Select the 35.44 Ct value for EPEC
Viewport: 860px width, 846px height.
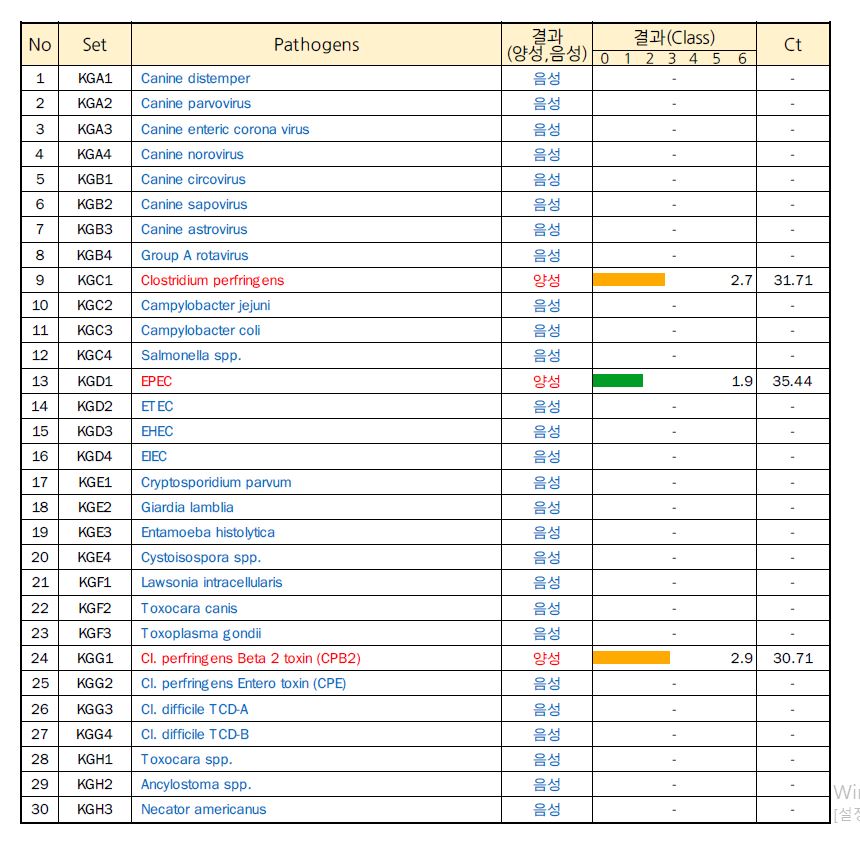tap(792, 381)
